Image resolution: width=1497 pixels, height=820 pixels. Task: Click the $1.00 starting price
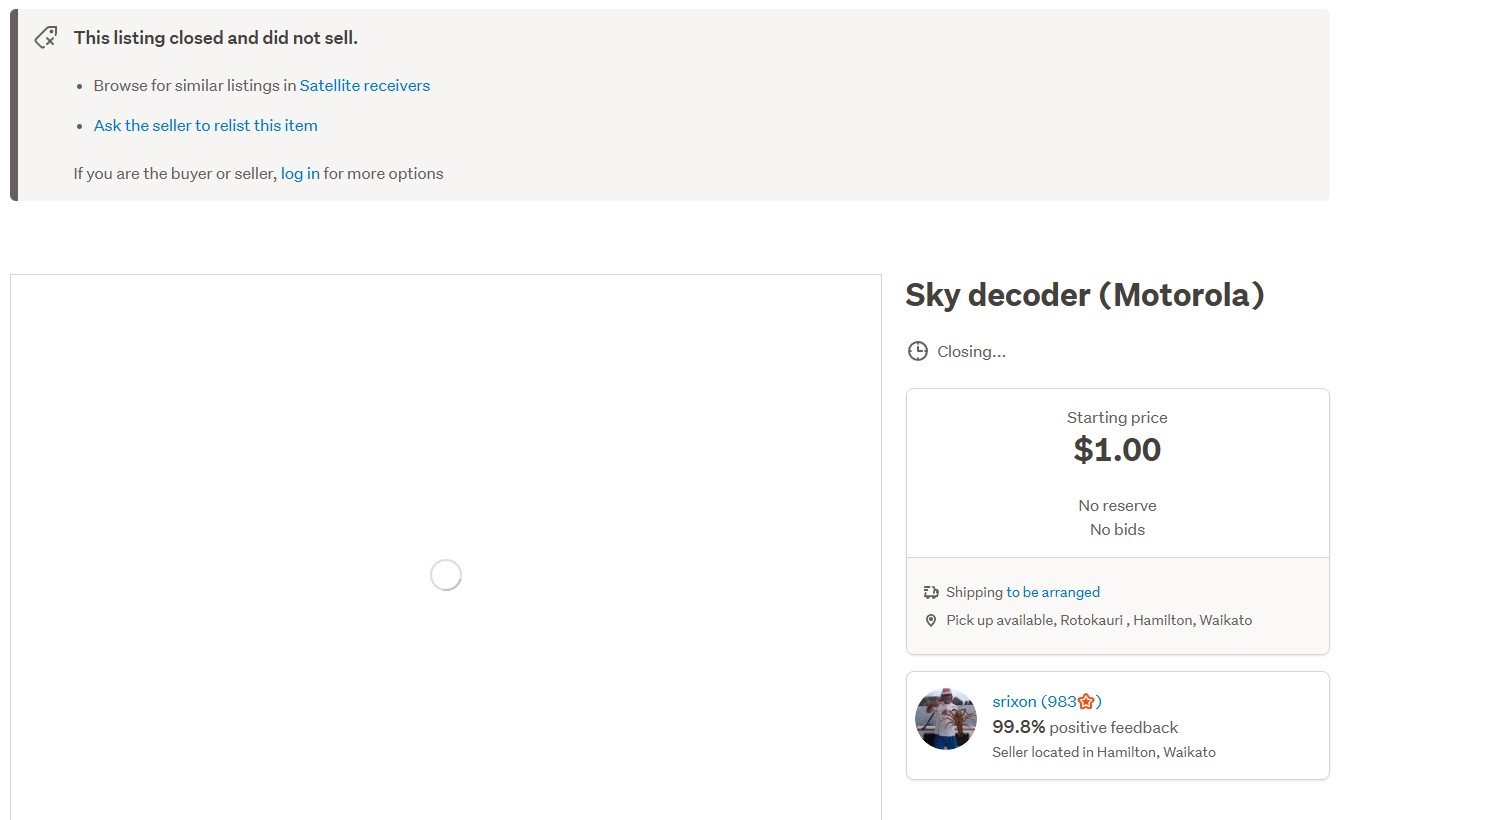coord(1117,450)
